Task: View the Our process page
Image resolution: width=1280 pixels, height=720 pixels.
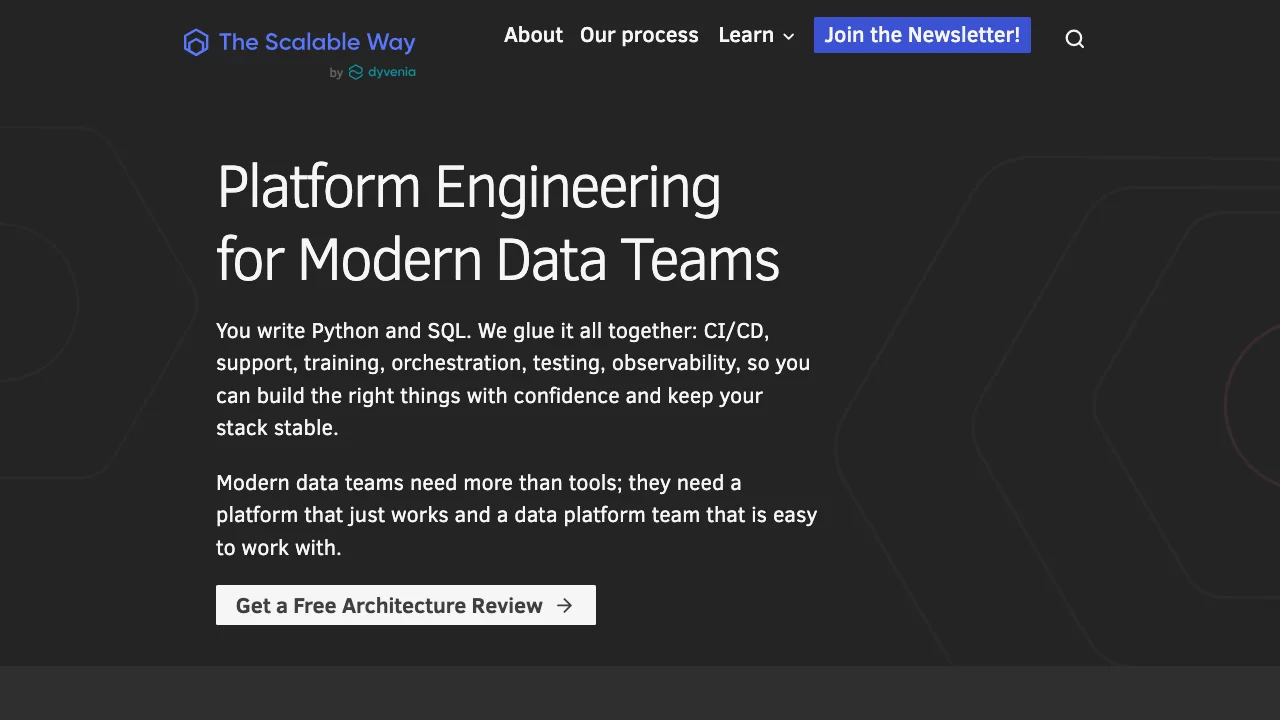Action: click(x=639, y=35)
